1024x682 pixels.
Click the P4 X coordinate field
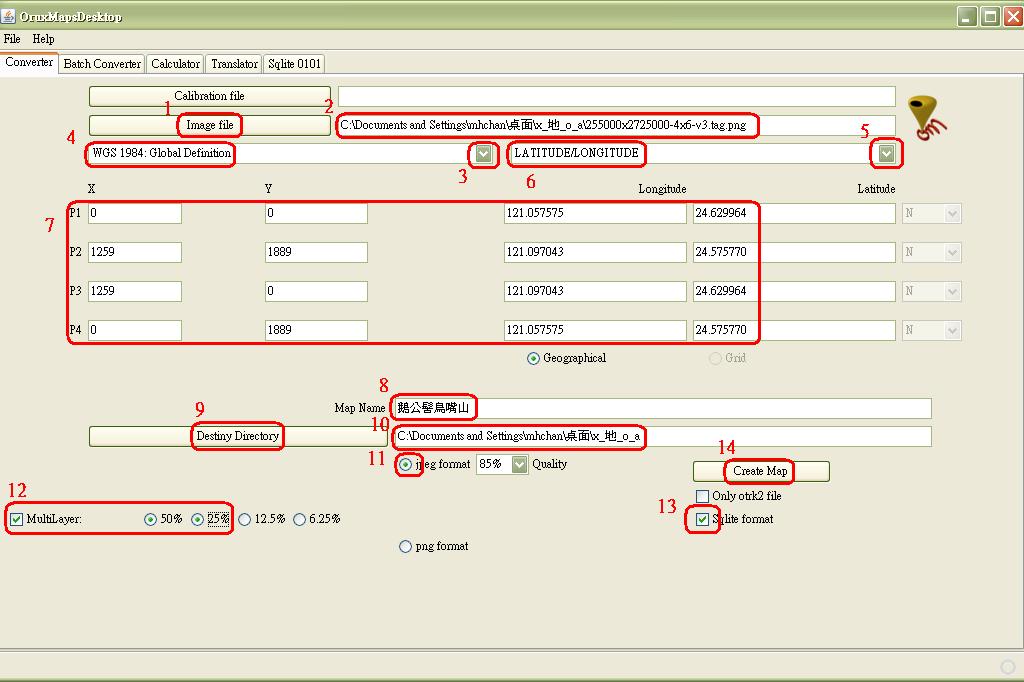(x=135, y=330)
